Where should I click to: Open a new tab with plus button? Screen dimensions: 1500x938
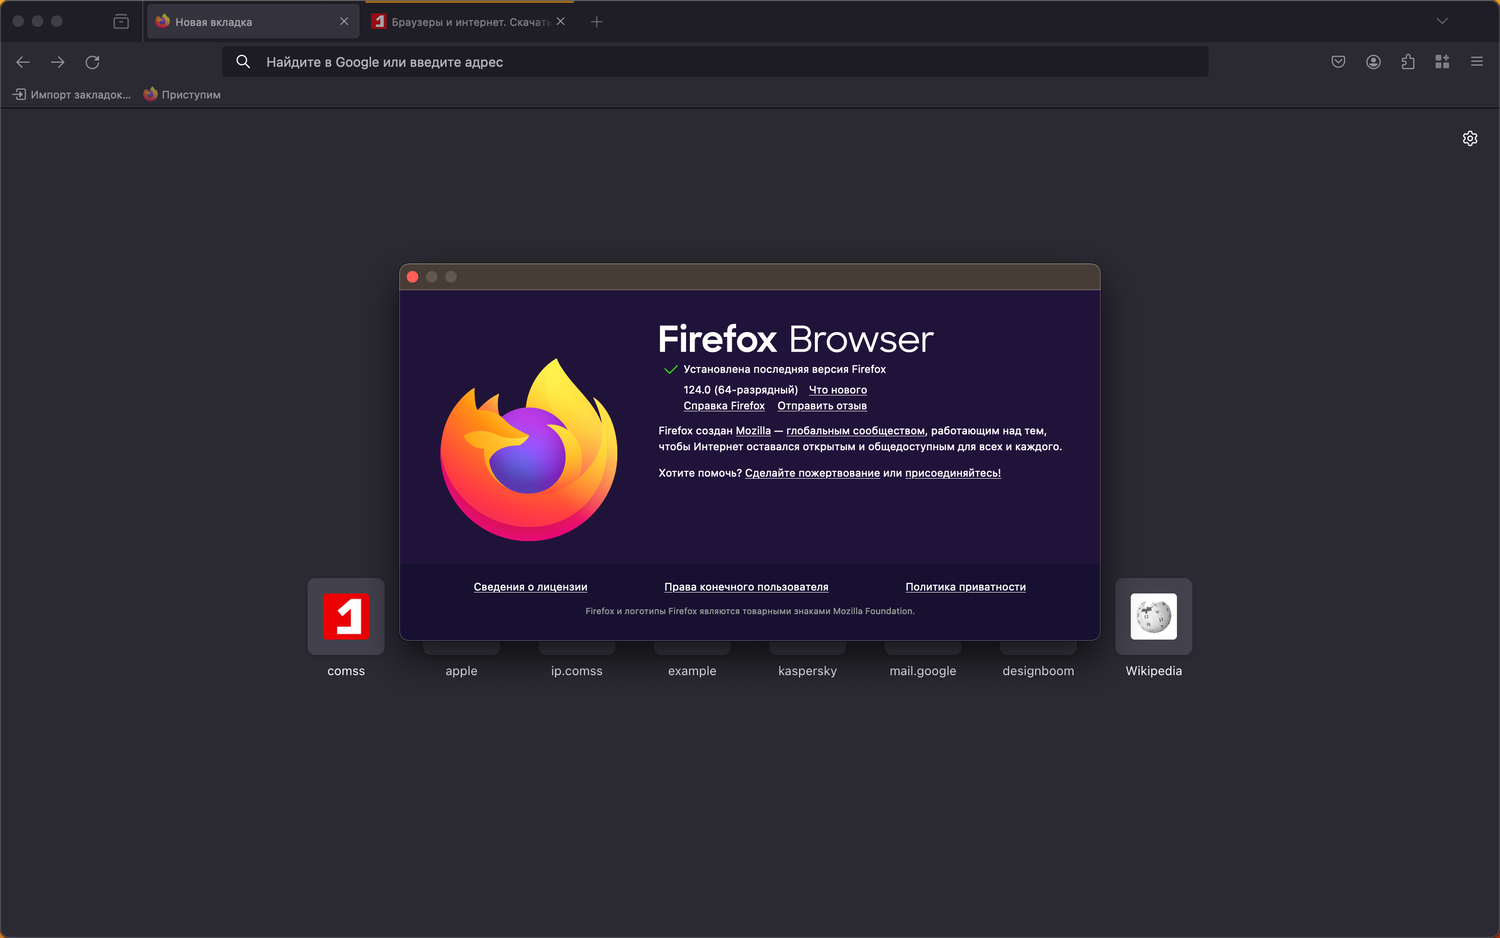coord(597,21)
